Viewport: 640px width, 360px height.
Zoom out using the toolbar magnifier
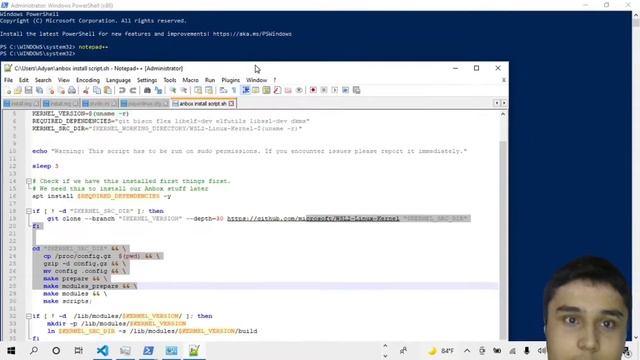[184, 90]
